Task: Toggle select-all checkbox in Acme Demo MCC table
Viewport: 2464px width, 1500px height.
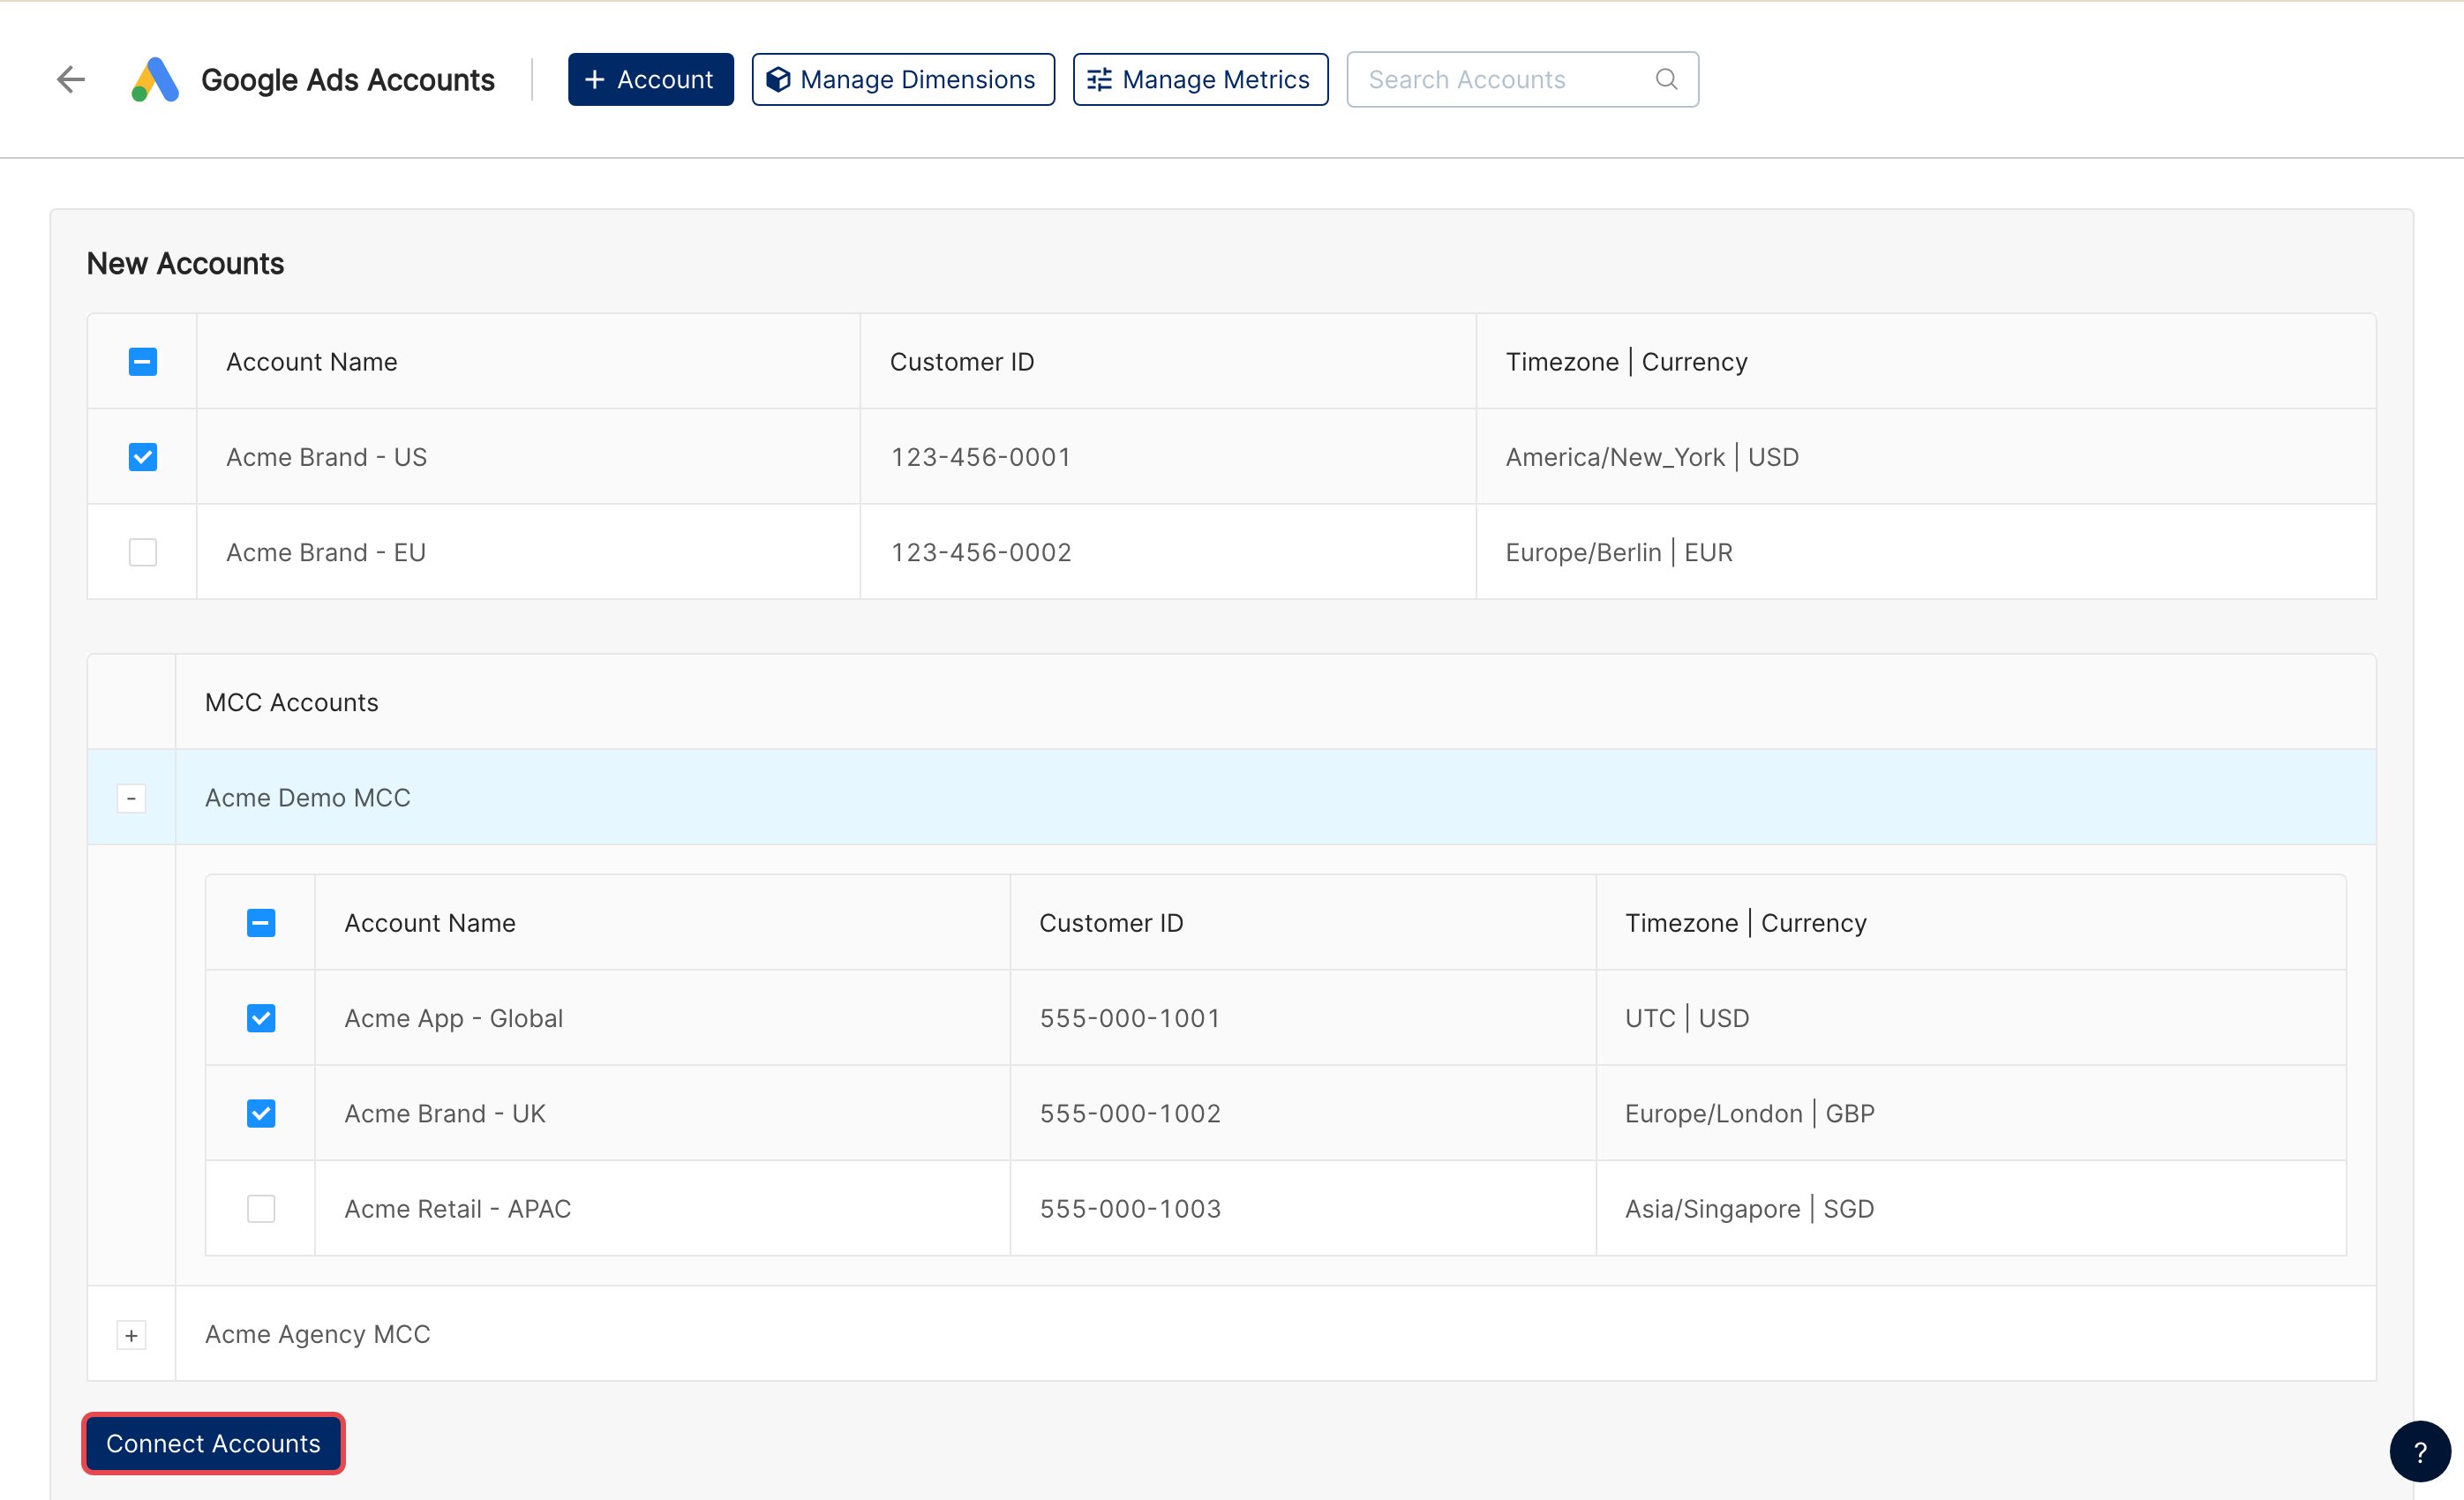Action: coord(261,923)
